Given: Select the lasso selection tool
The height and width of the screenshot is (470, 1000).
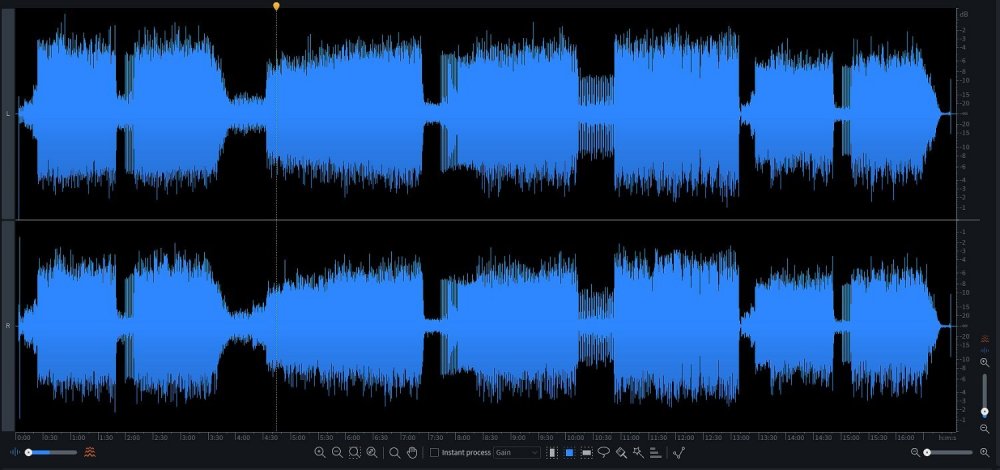Looking at the screenshot, I should click(604, 453).
